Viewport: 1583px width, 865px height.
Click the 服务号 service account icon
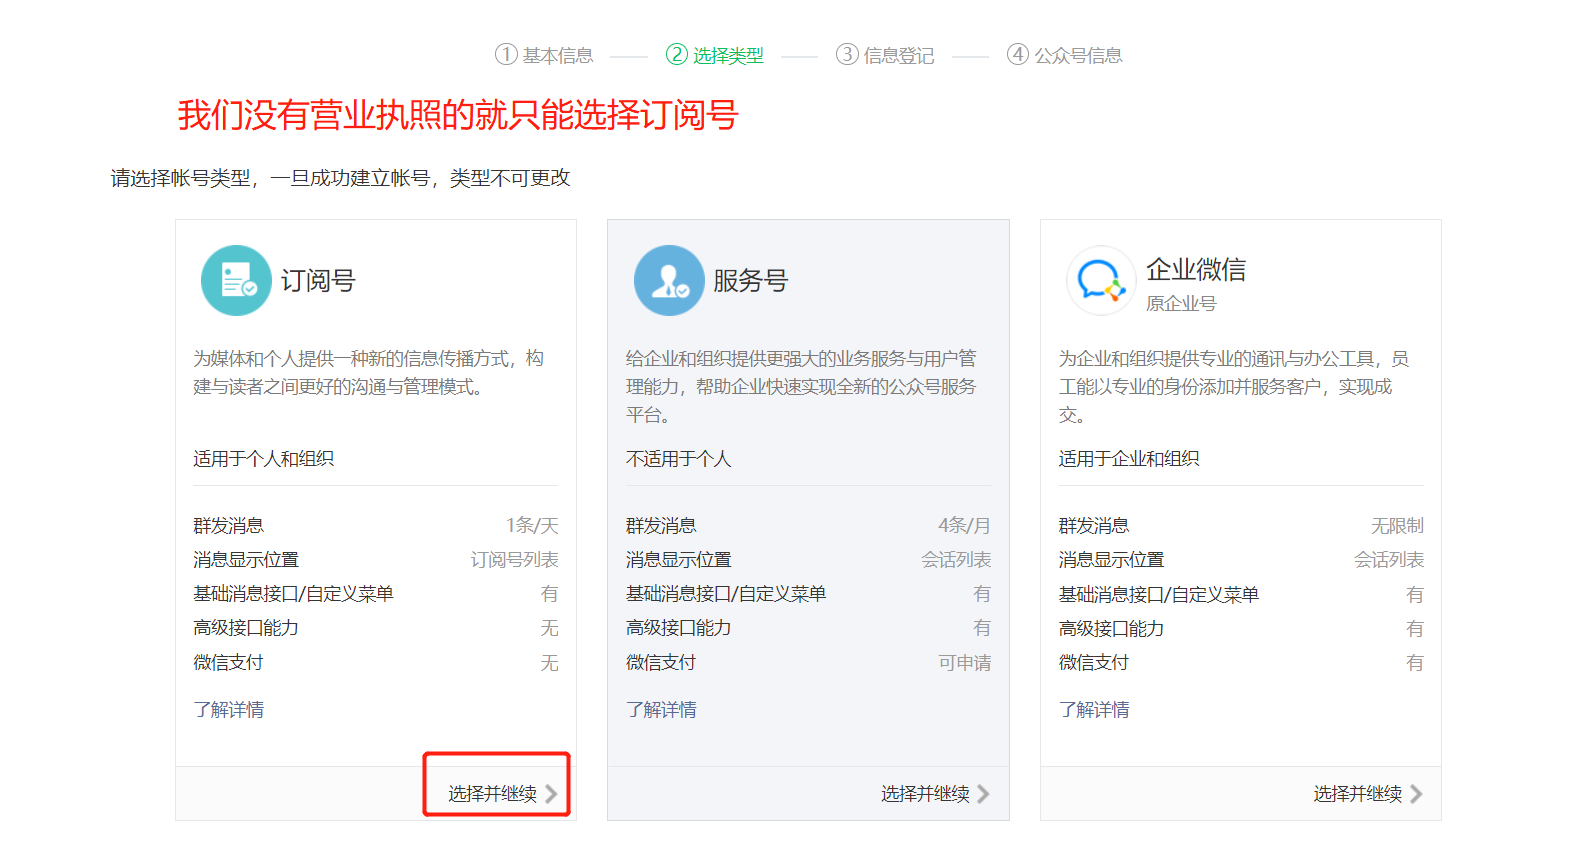pyautogui.click(x=669, y=281)
